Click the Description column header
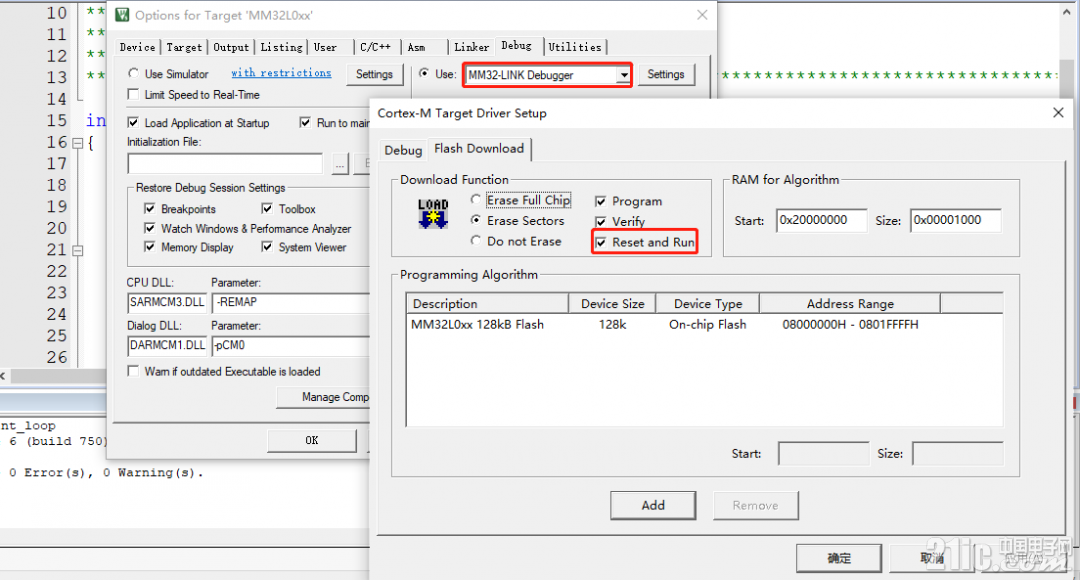Image resolution: width=1080 pixels, height=580 pixels. [x=488, y=304]
